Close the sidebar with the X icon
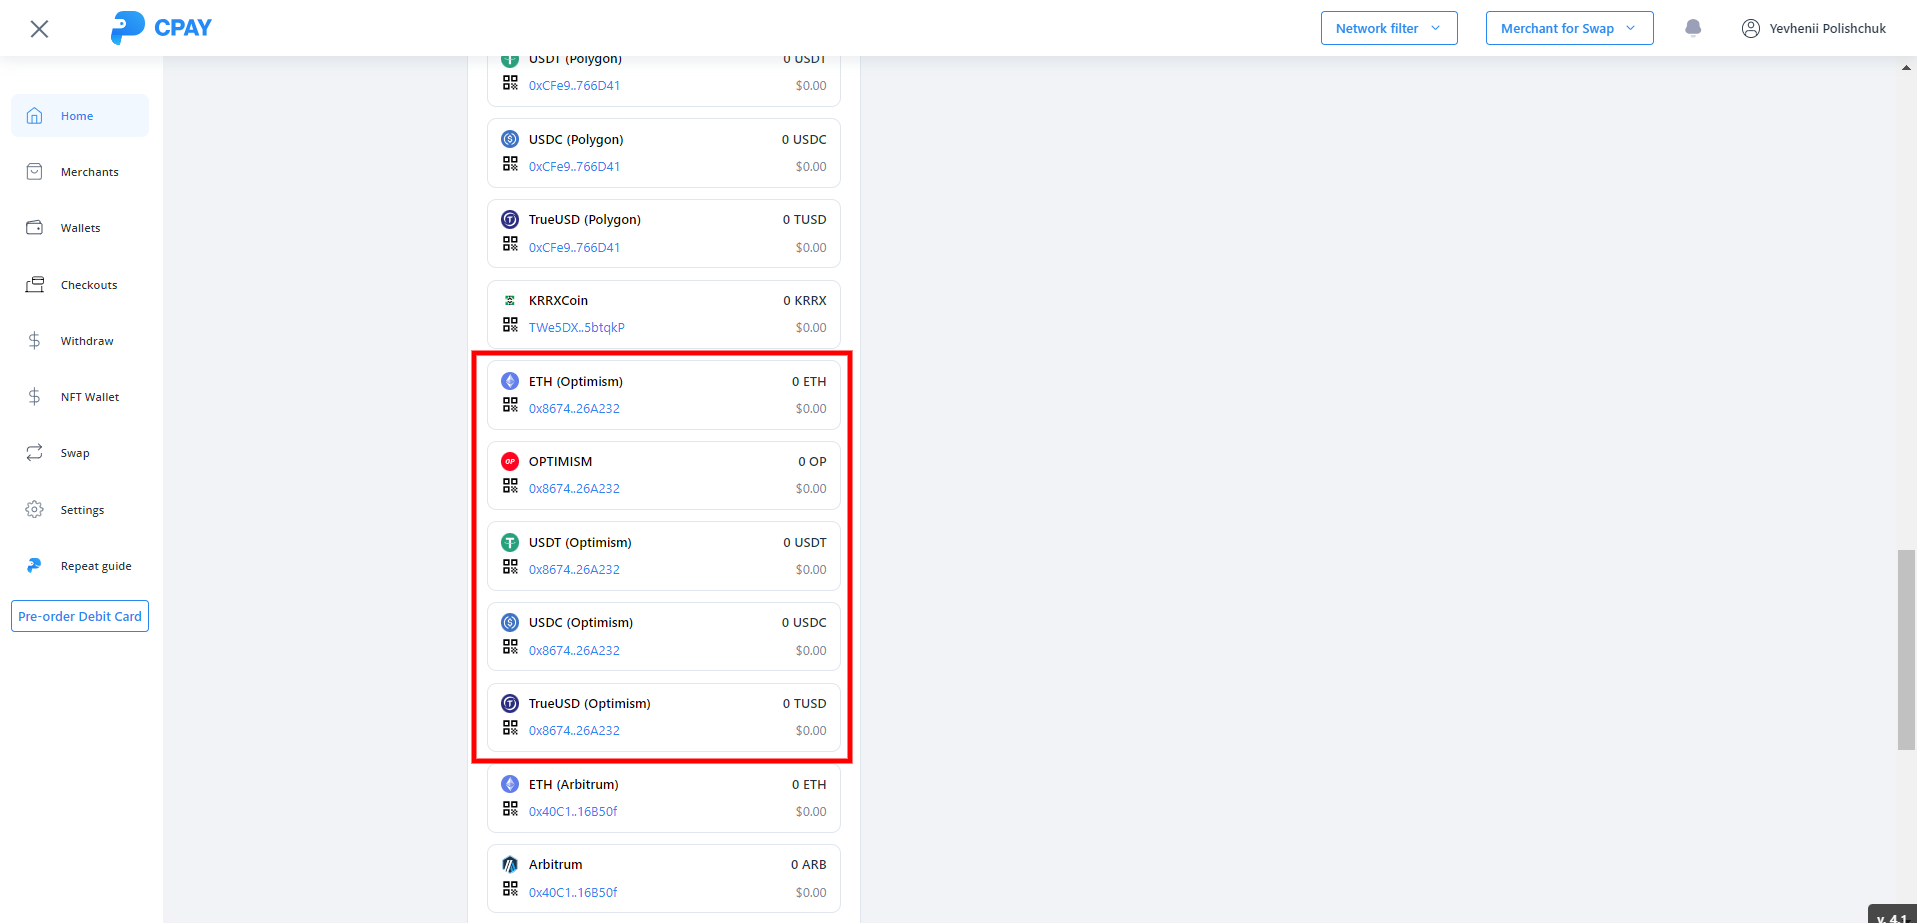Viewport: 1917px width, 923px height. pos(39,29)
